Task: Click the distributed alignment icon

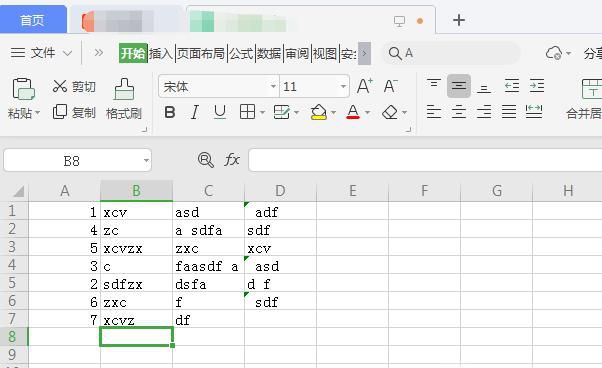Action: (534, 112)
